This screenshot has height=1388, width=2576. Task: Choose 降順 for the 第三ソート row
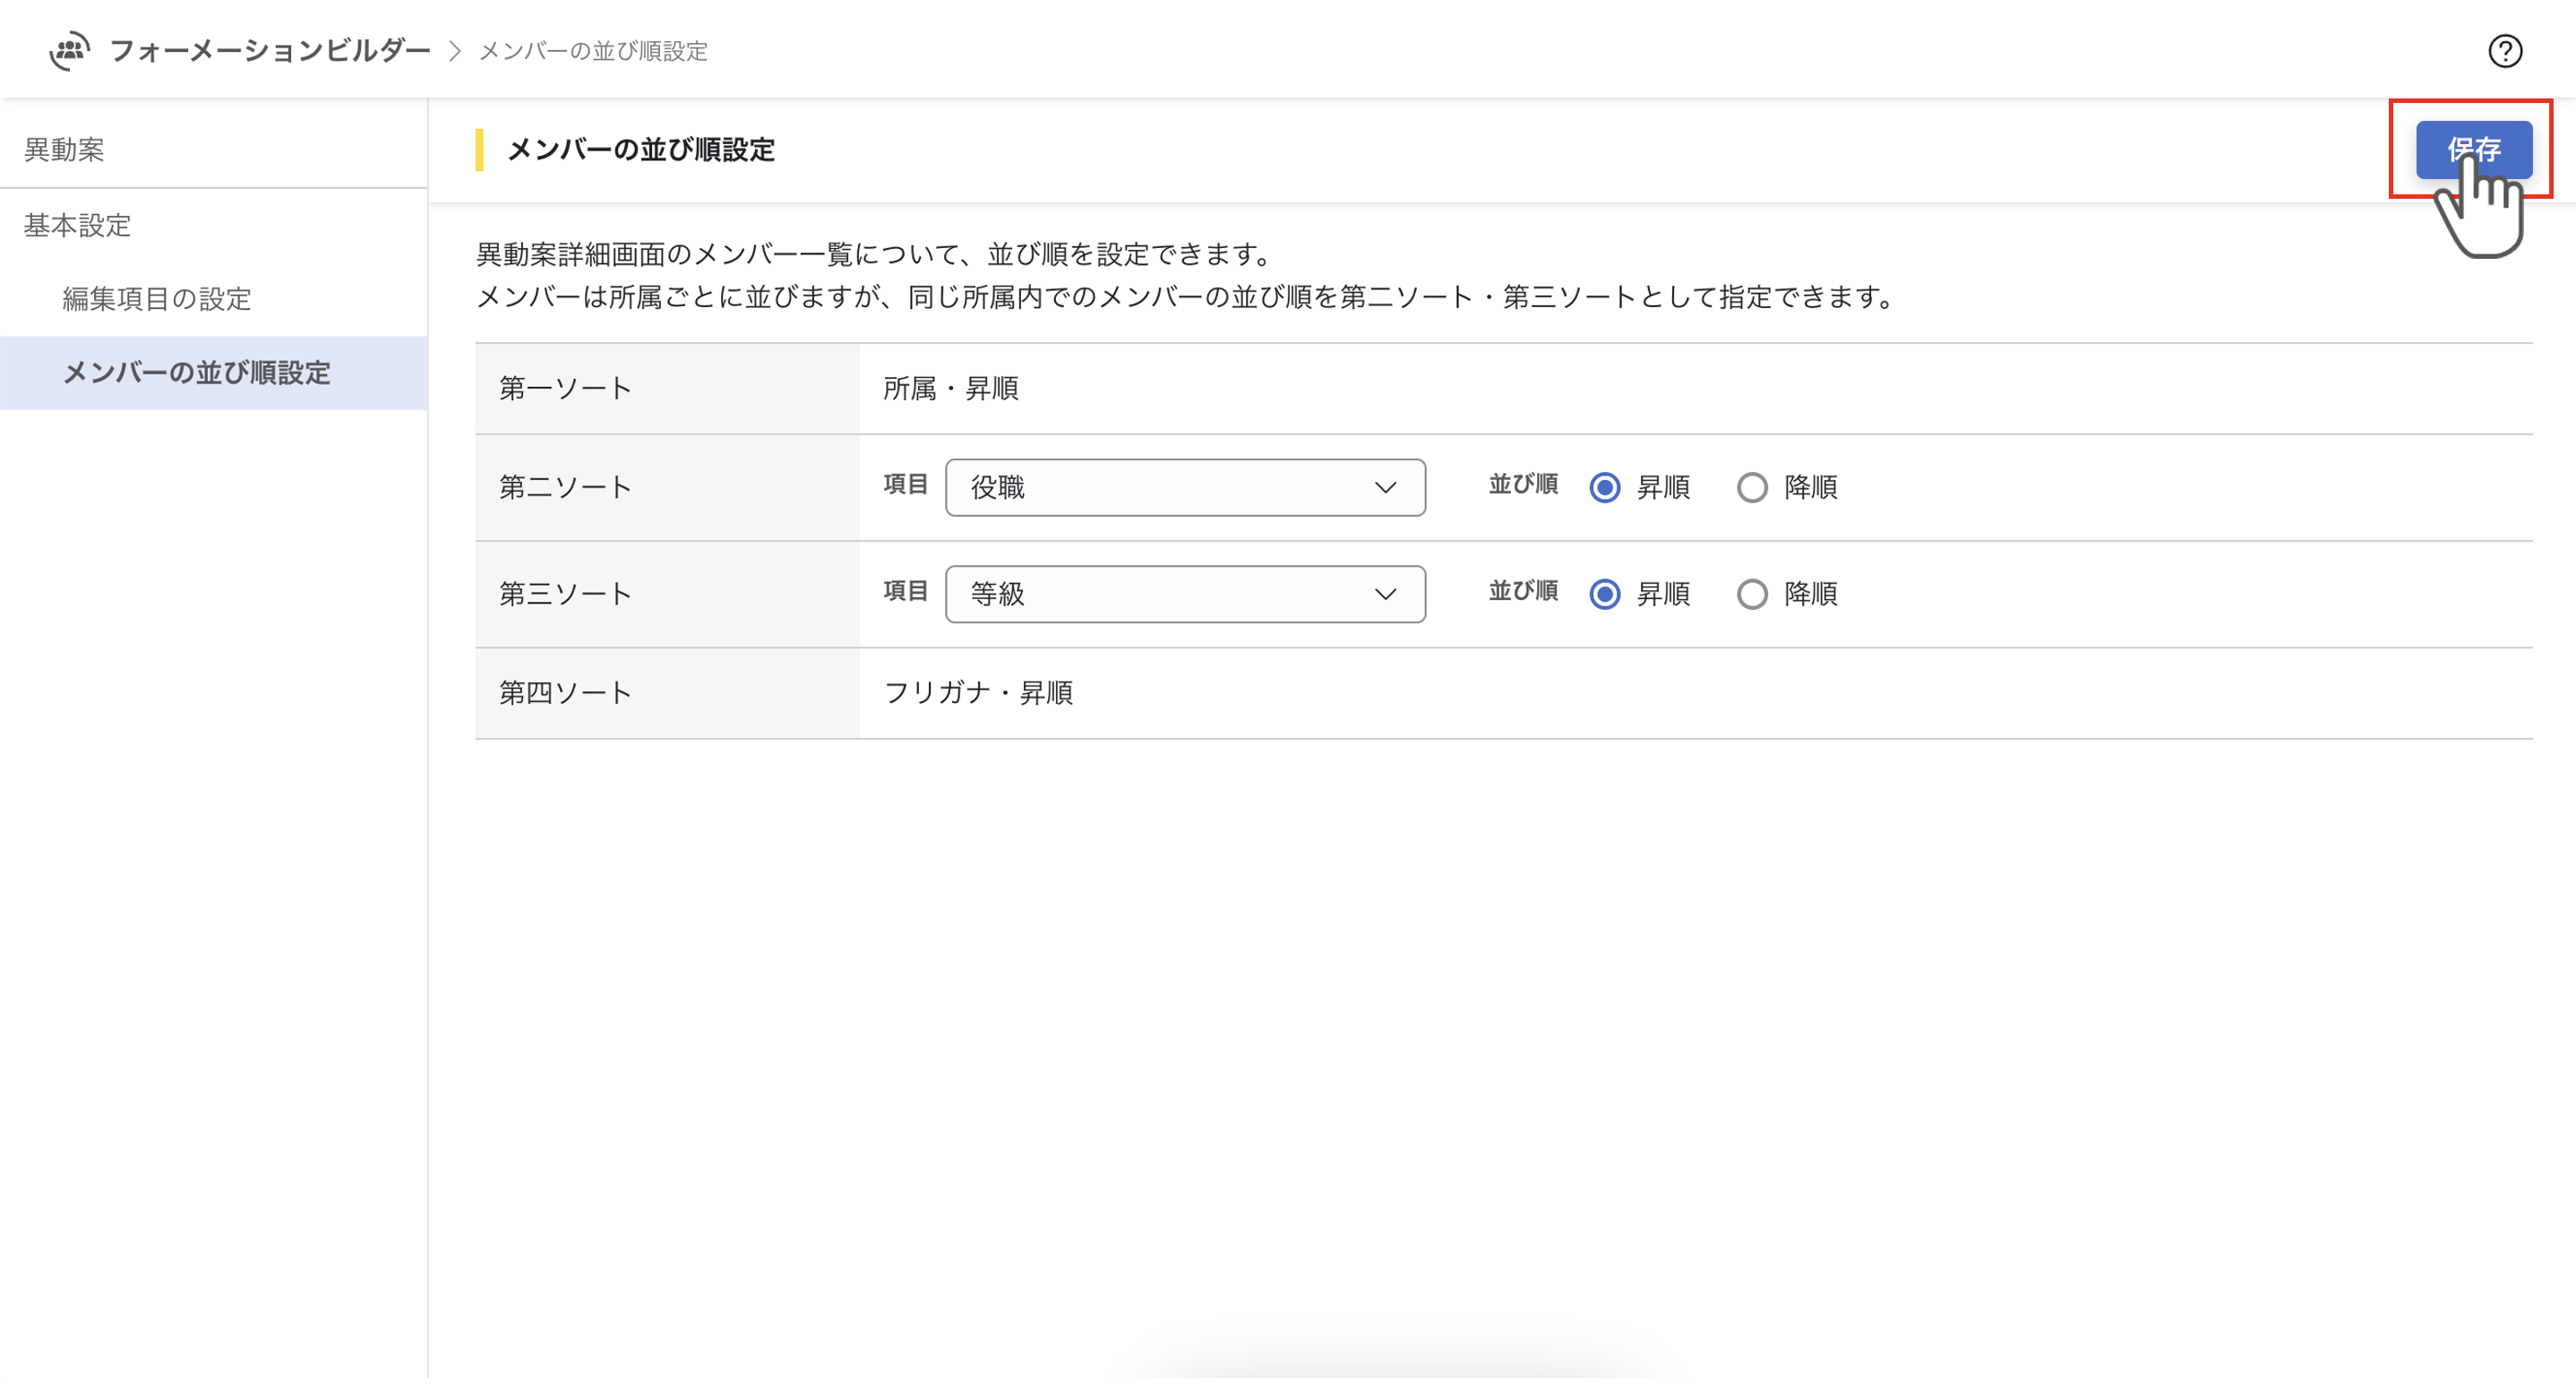(x=1752, y=595)
